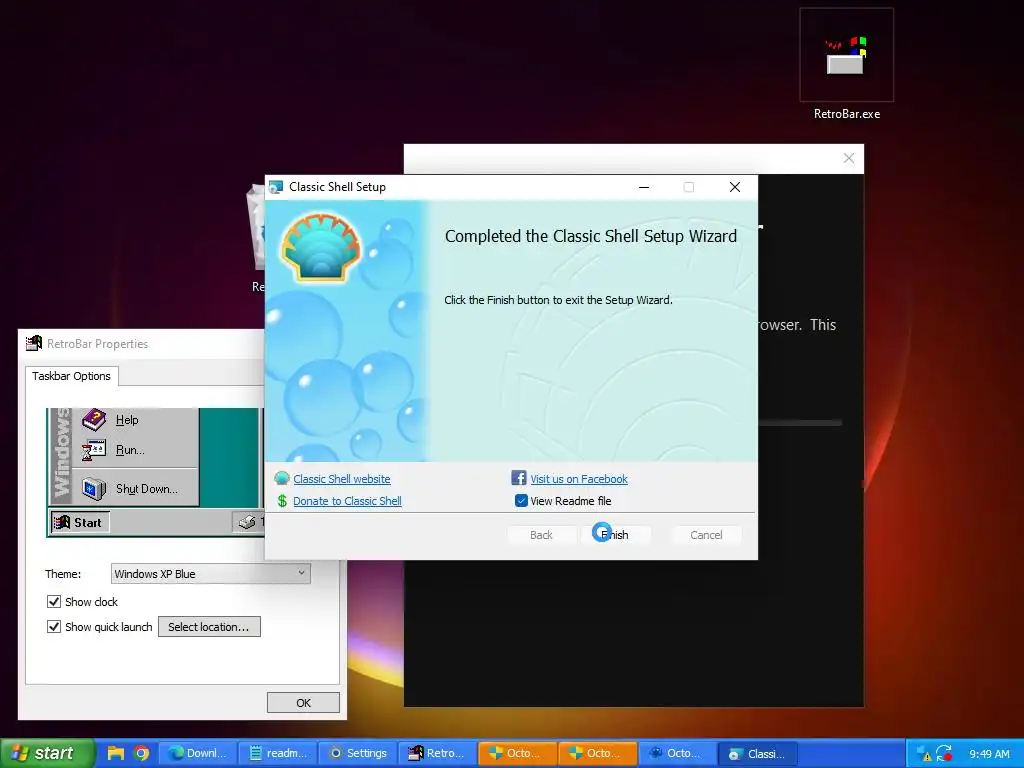Click the network warning tray icon

click(923, 754)
